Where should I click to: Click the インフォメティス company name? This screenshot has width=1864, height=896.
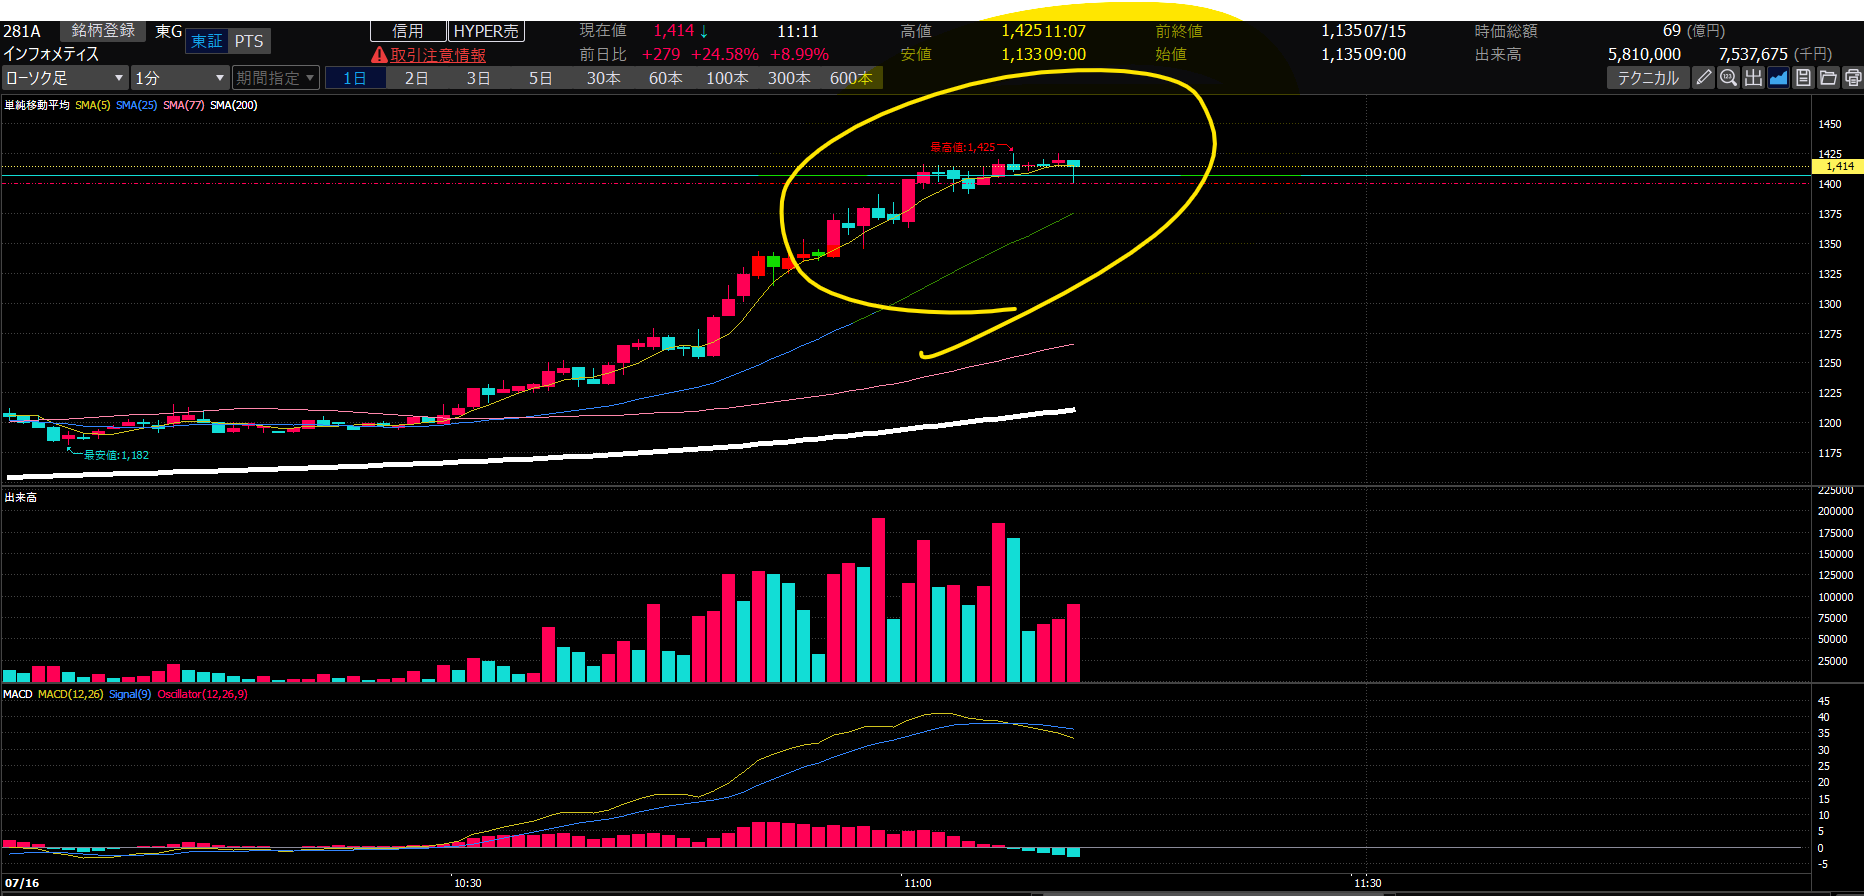(x=51, y=54)
